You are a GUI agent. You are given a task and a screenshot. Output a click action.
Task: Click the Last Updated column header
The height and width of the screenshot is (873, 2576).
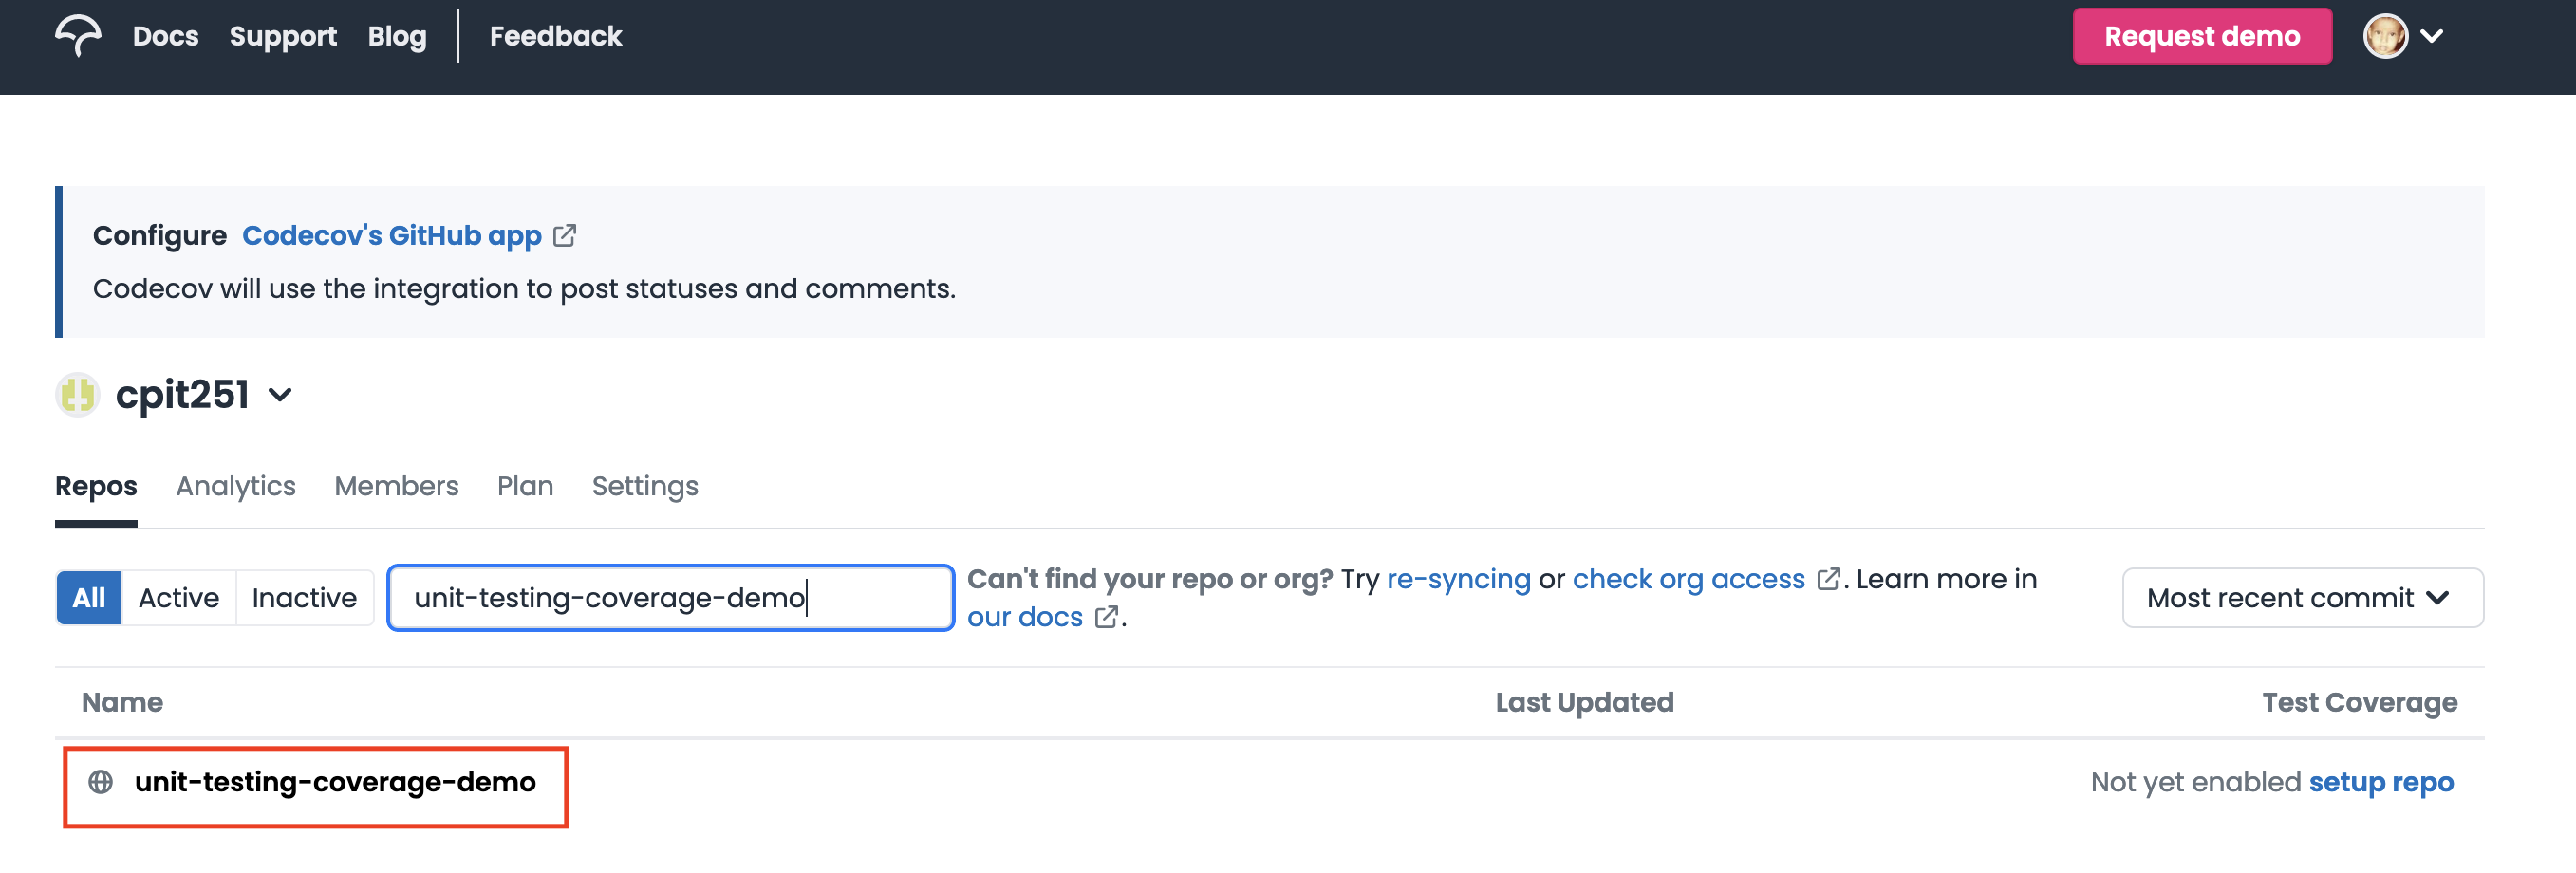[1584, 702]
